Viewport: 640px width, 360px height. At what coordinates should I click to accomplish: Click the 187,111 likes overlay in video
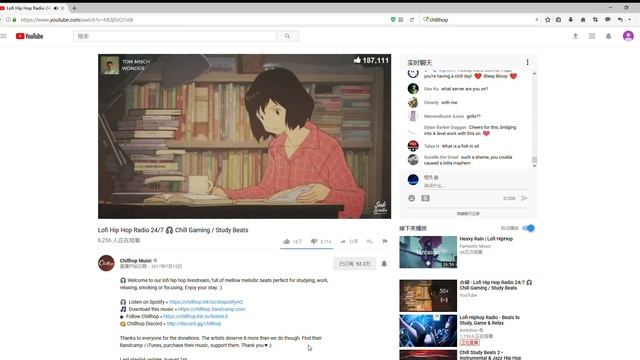click(x=371, y=60)
